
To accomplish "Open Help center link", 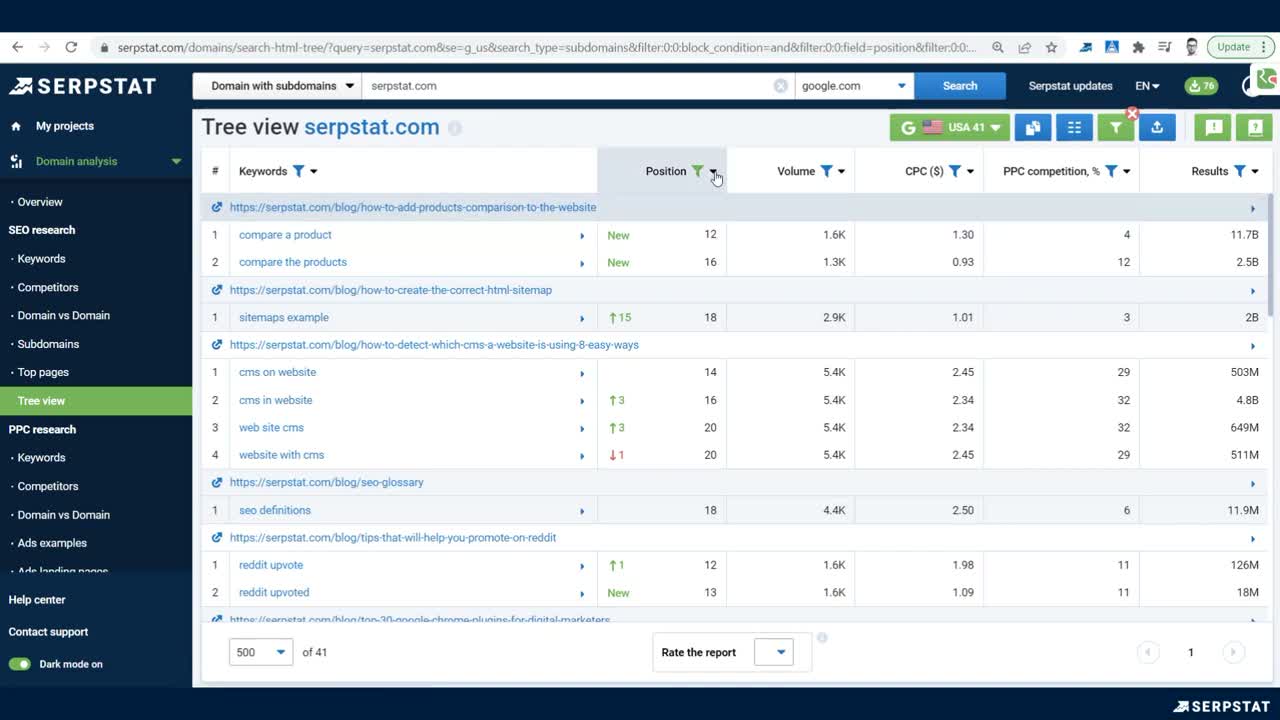I will 37,600.
